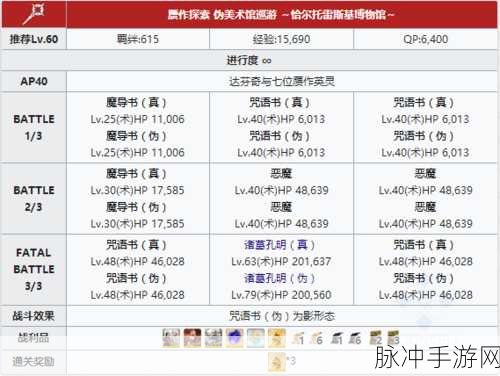Click the blue flame loot icon
This screenshot has height=376, width=500.
click(235, 338)
